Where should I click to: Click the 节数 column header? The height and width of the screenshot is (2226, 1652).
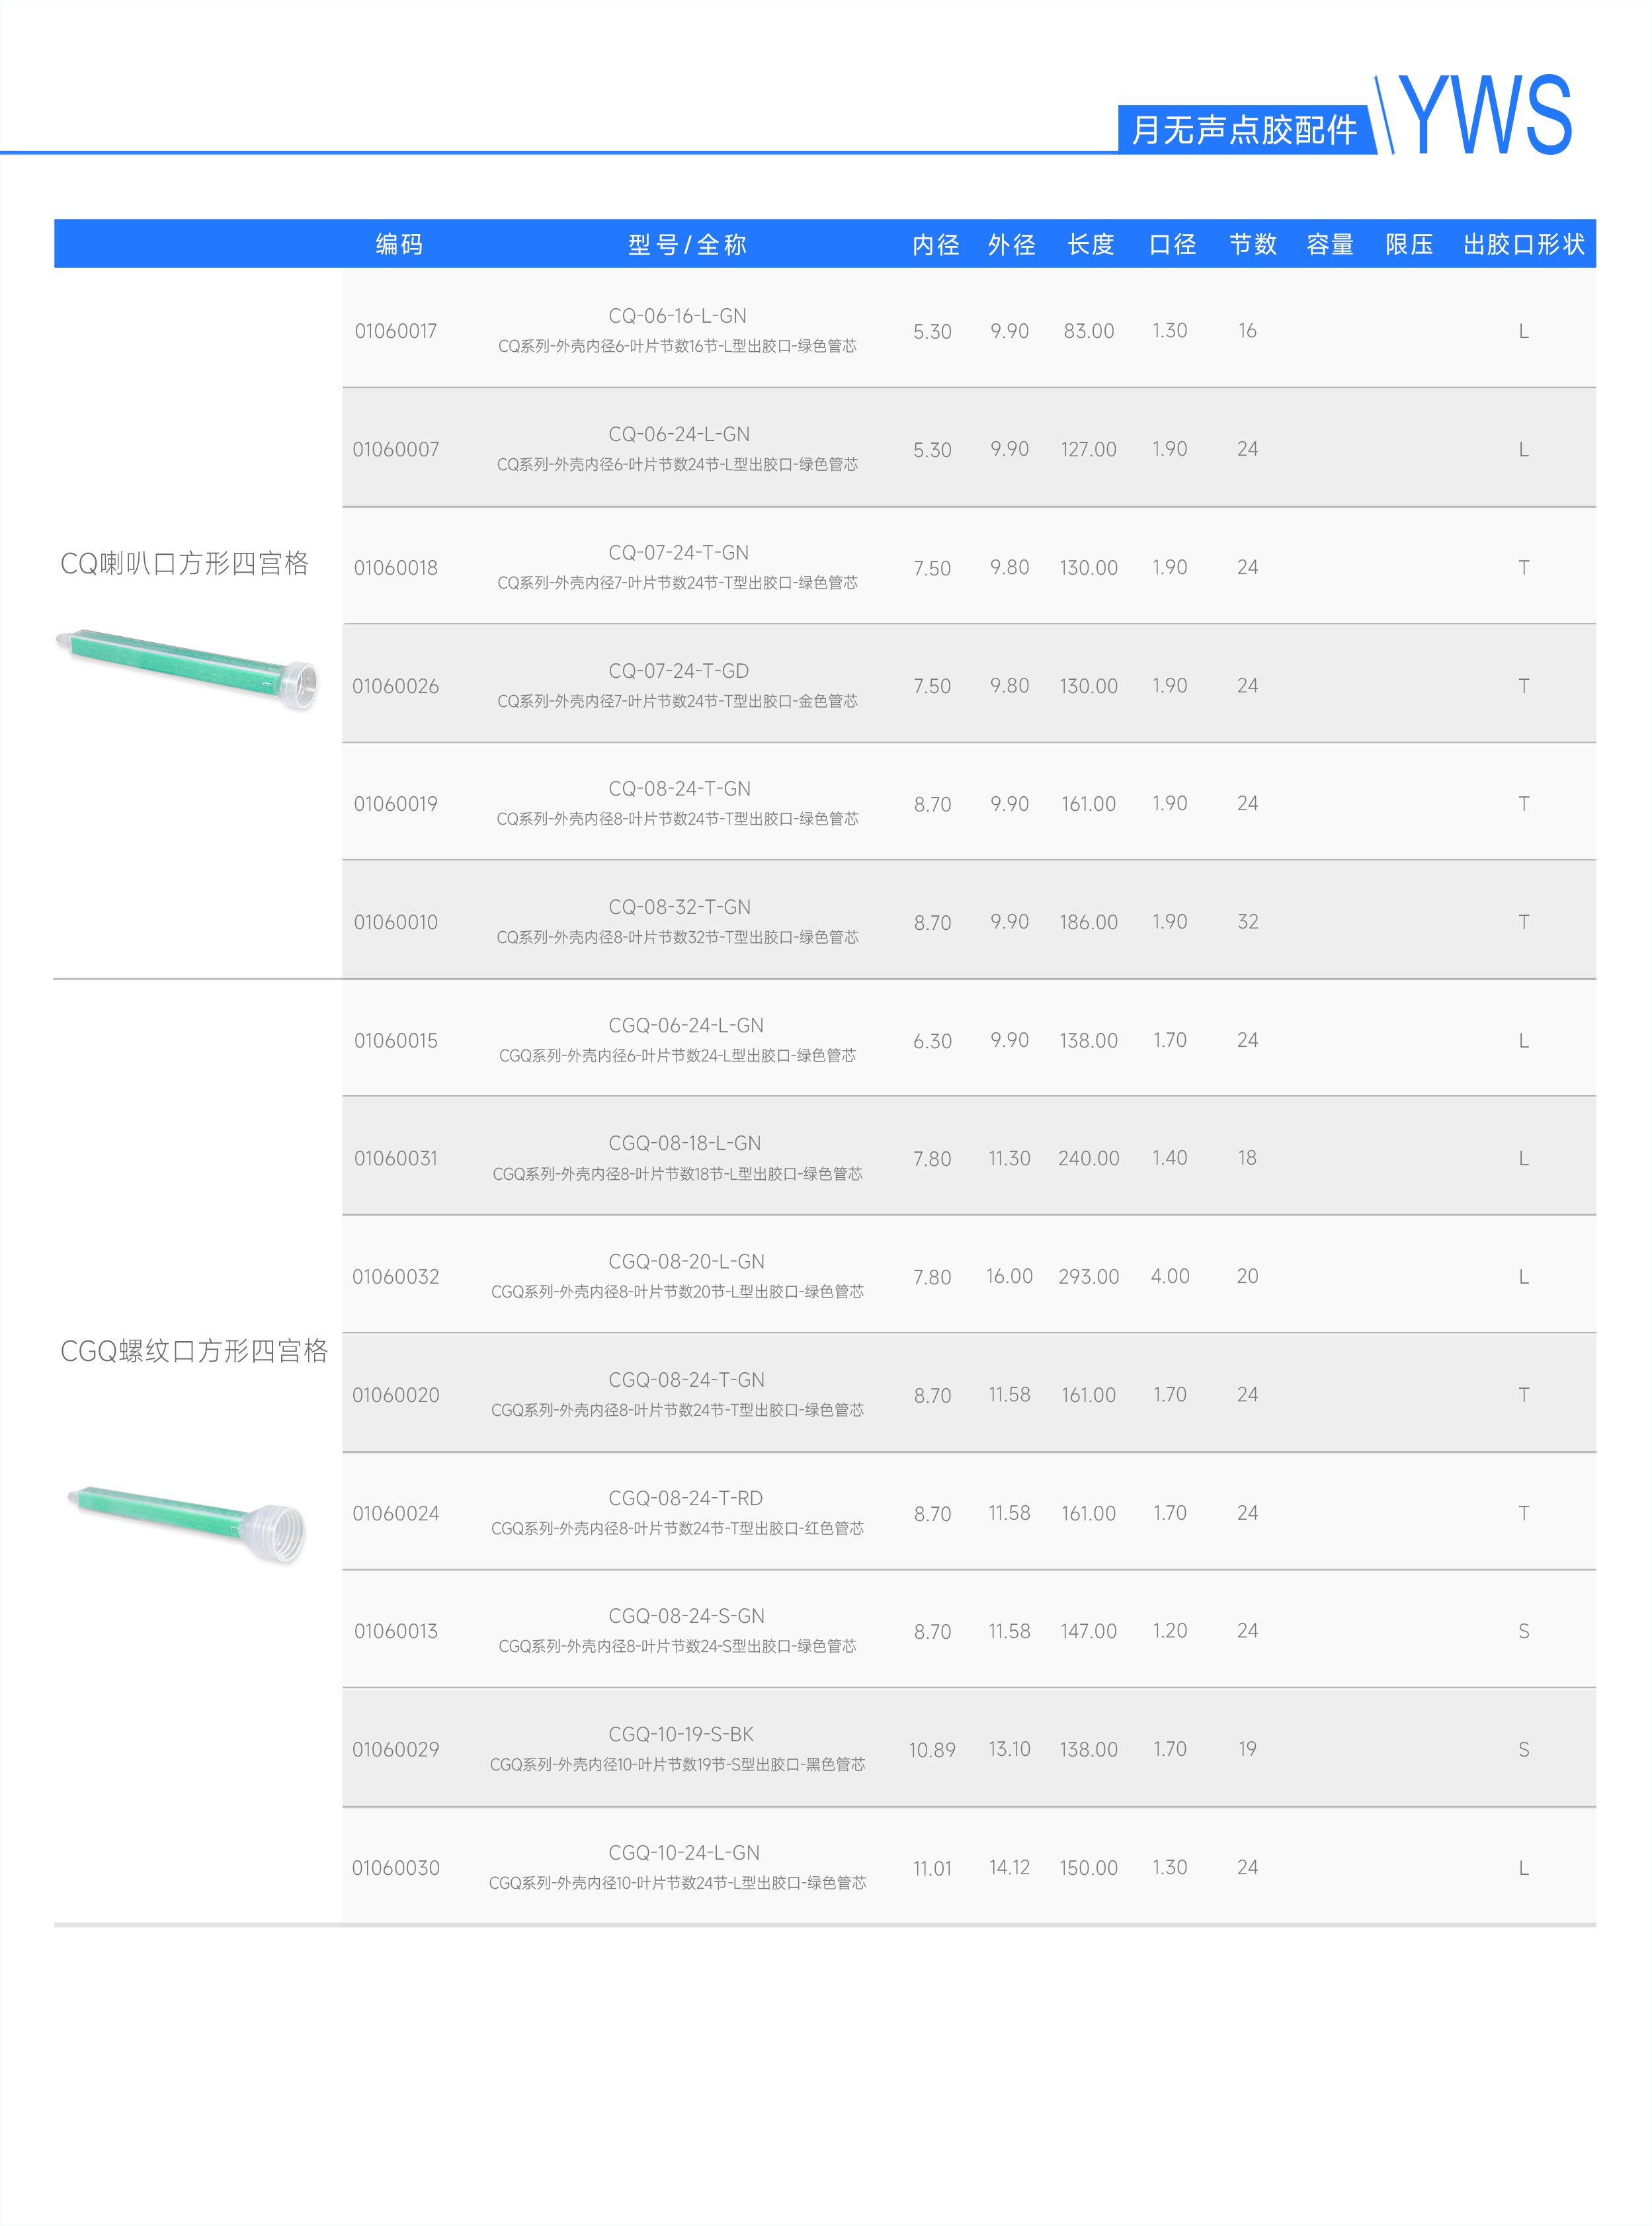1253,244
